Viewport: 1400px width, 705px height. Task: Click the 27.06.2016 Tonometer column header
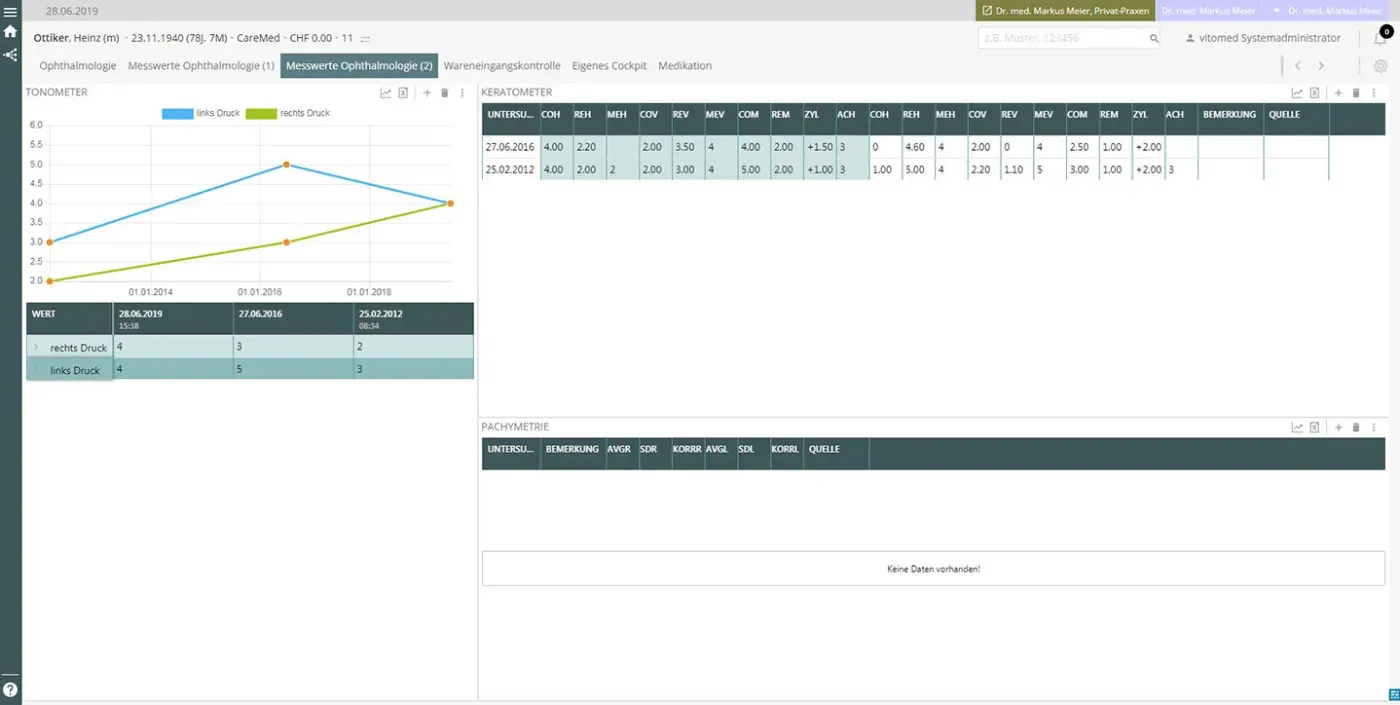click(x=292, y=318)
